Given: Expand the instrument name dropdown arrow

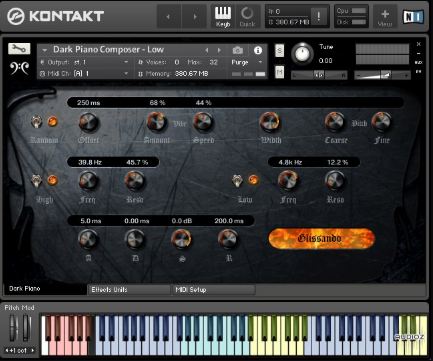Looking at the screenshot, I should tap(45, 50).
